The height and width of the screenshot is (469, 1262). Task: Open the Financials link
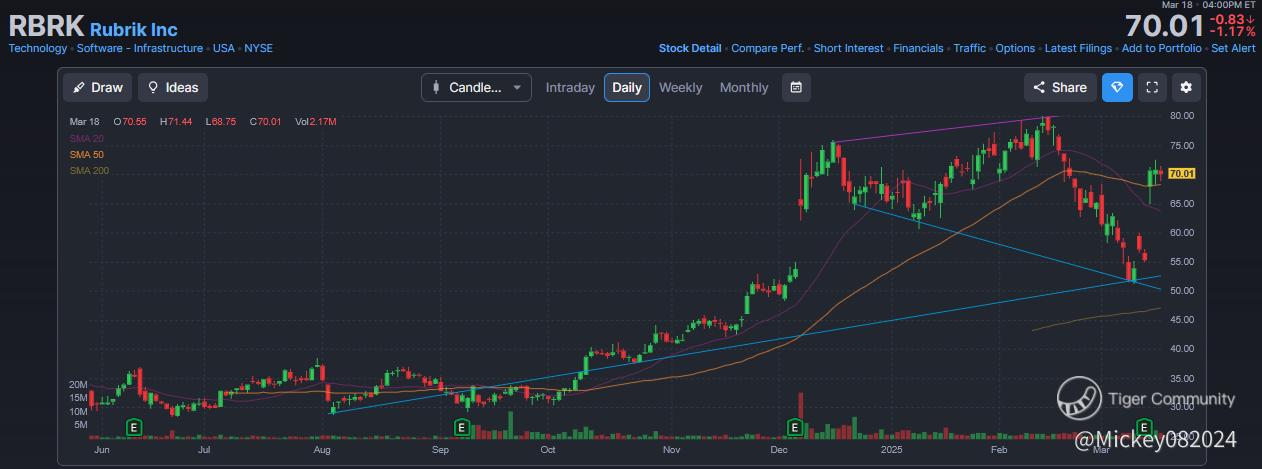[918, 48]
